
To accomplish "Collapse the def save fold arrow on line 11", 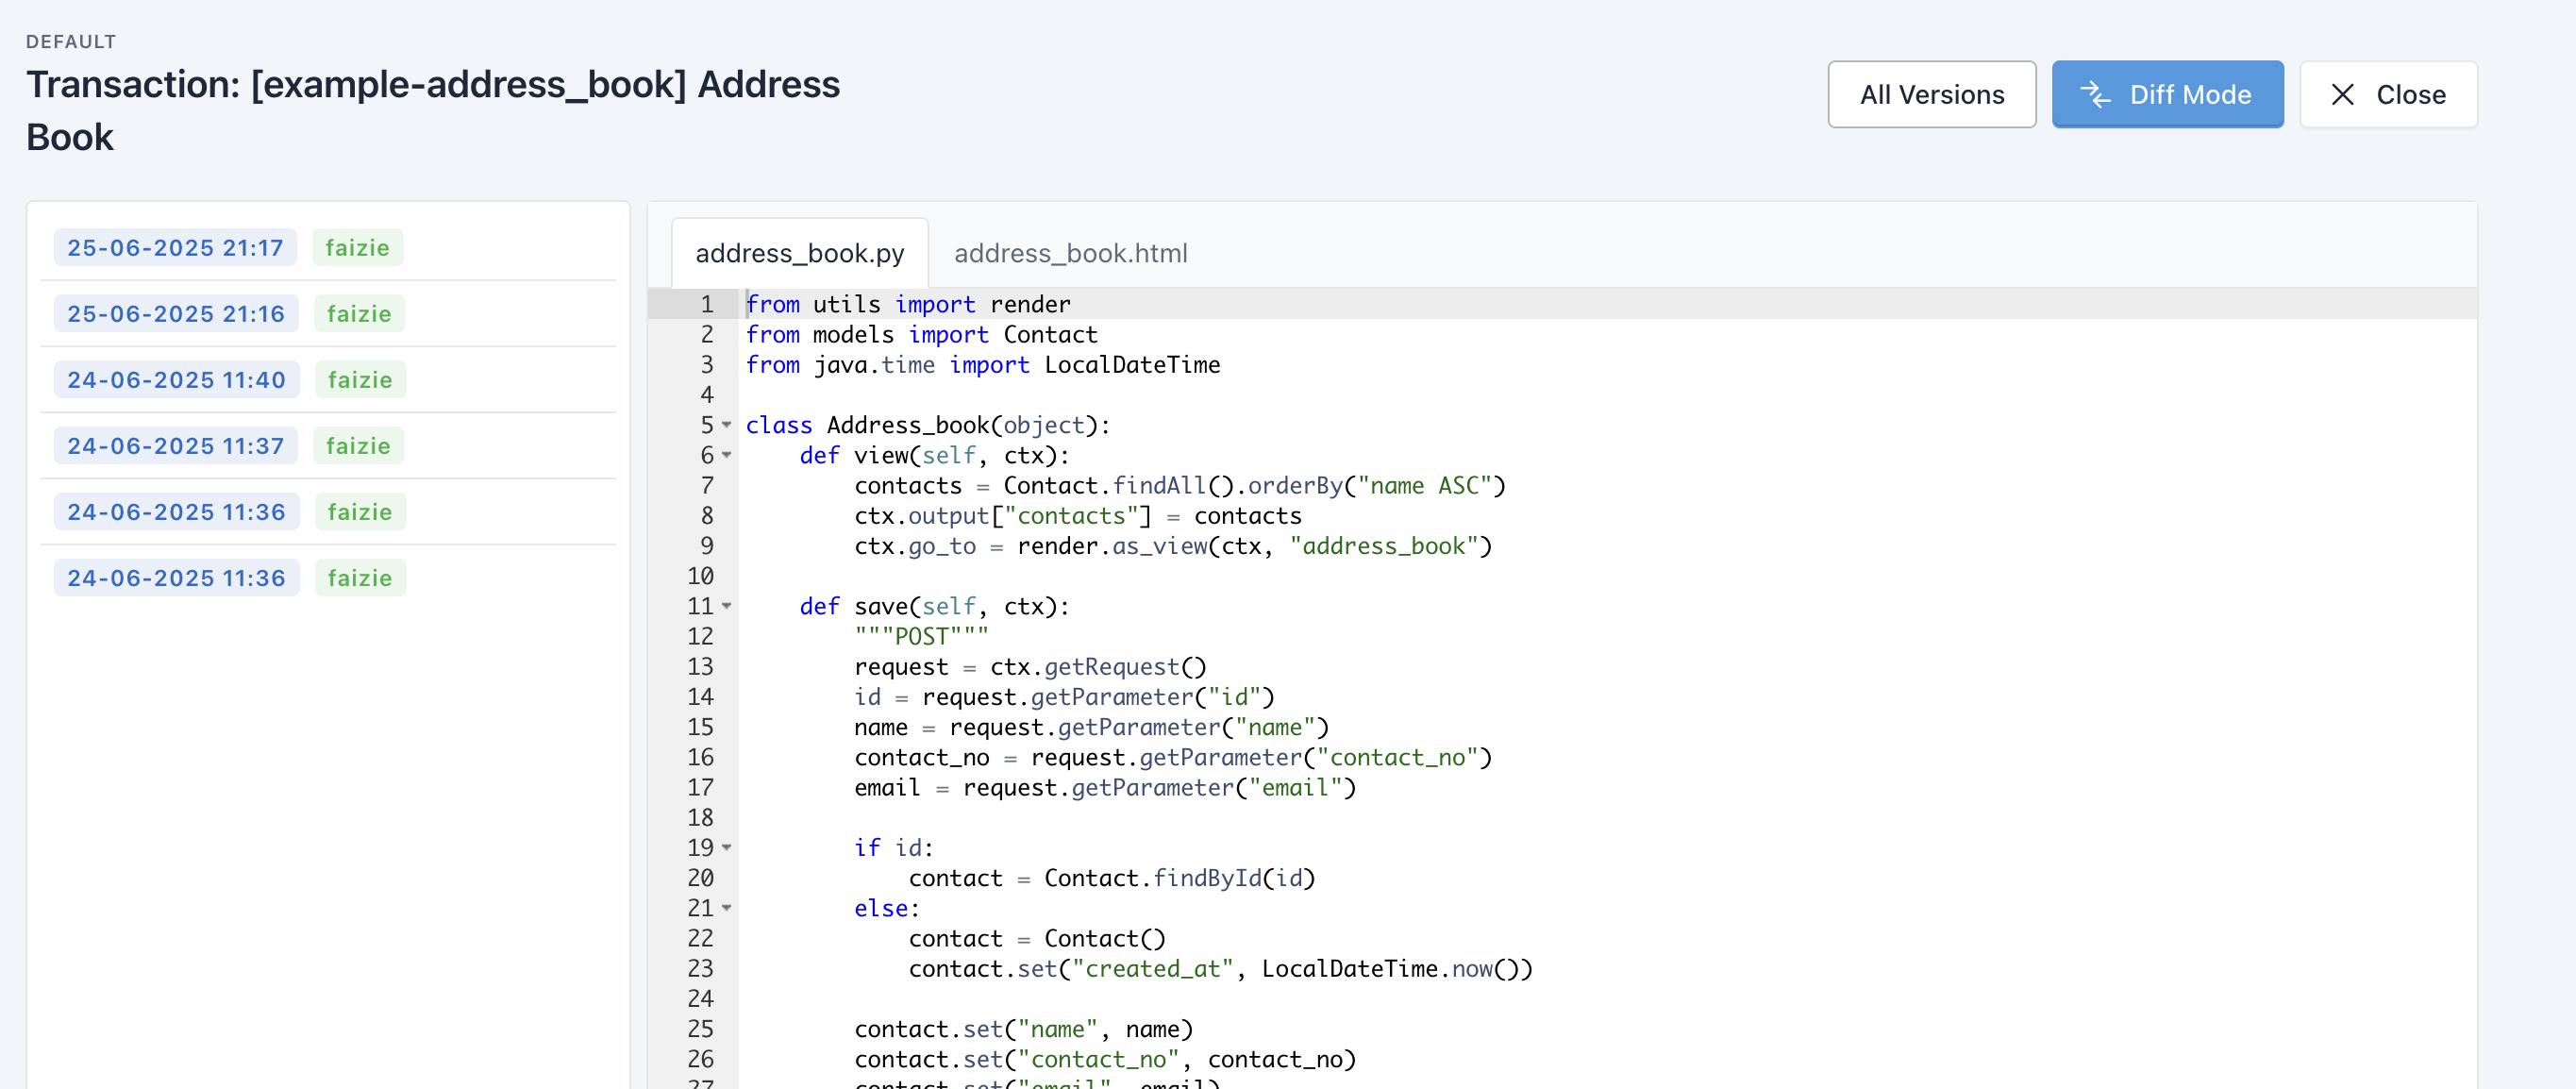I will click(727, 606).
